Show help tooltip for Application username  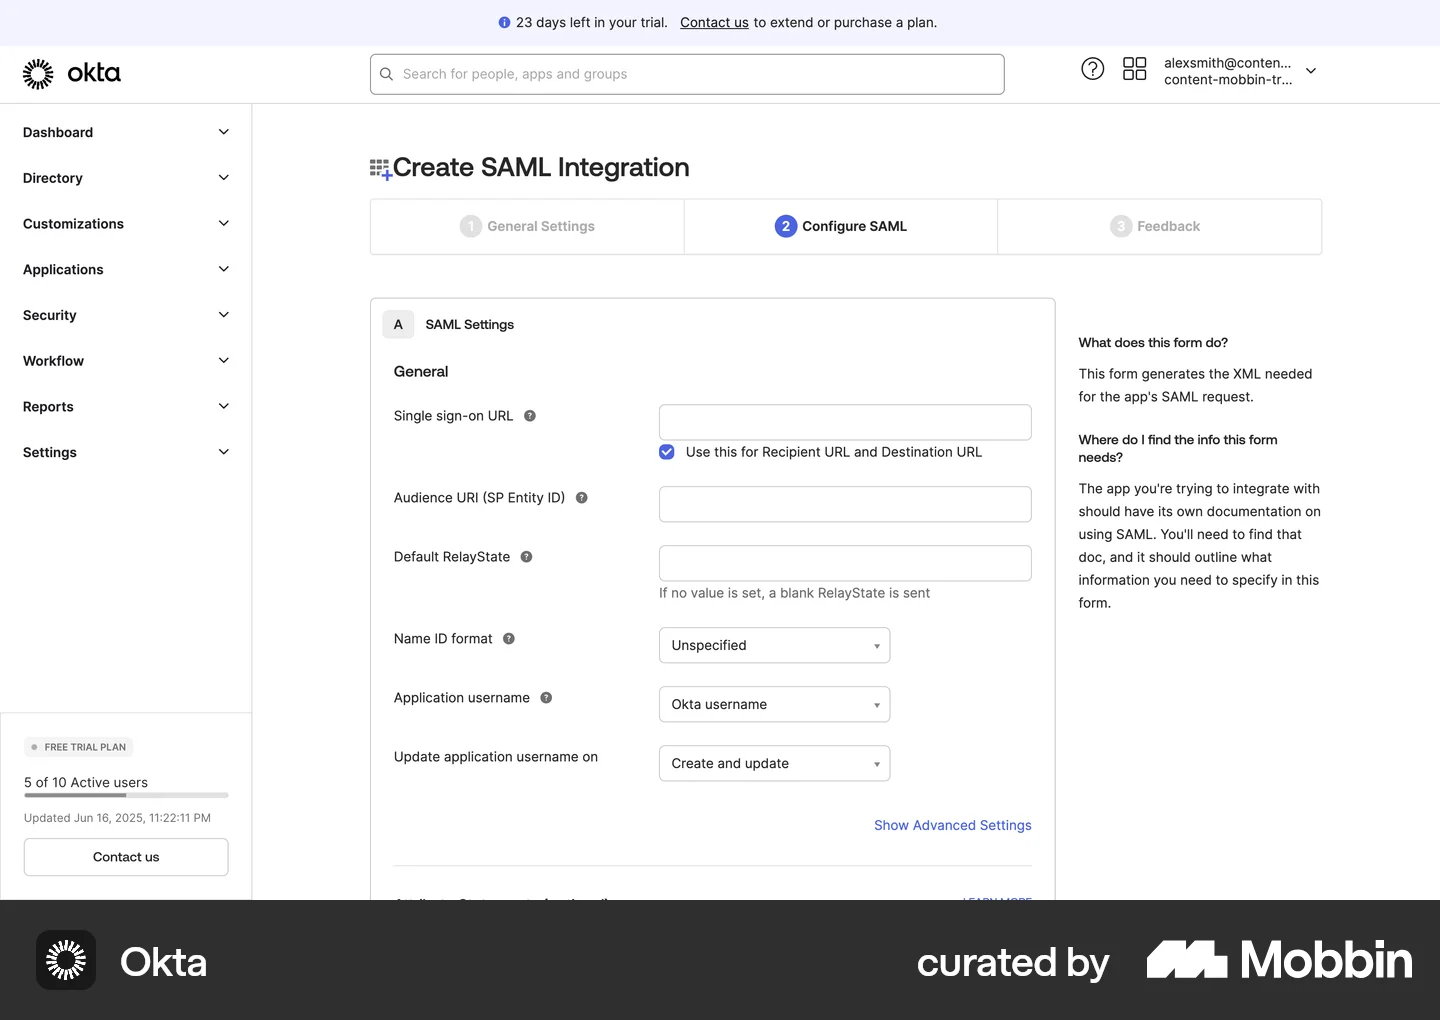click(546, 698)
